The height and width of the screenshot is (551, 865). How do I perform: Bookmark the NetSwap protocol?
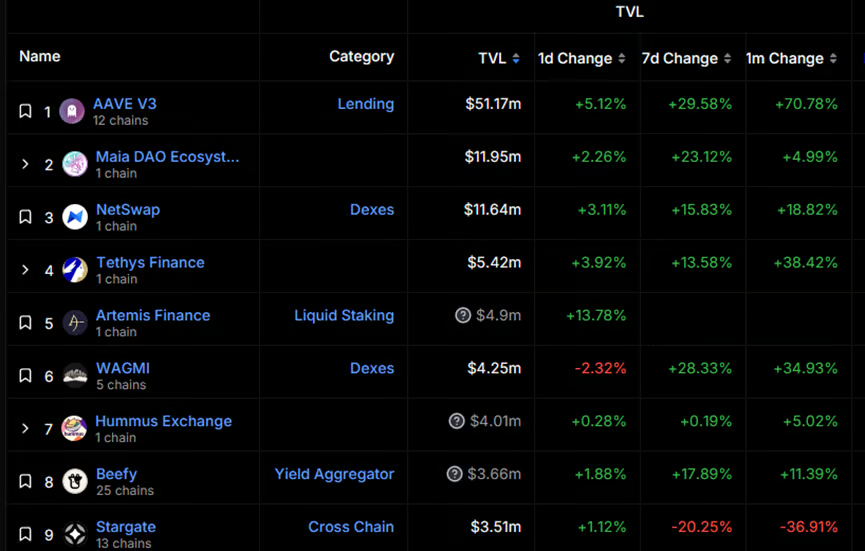point(26,217)
